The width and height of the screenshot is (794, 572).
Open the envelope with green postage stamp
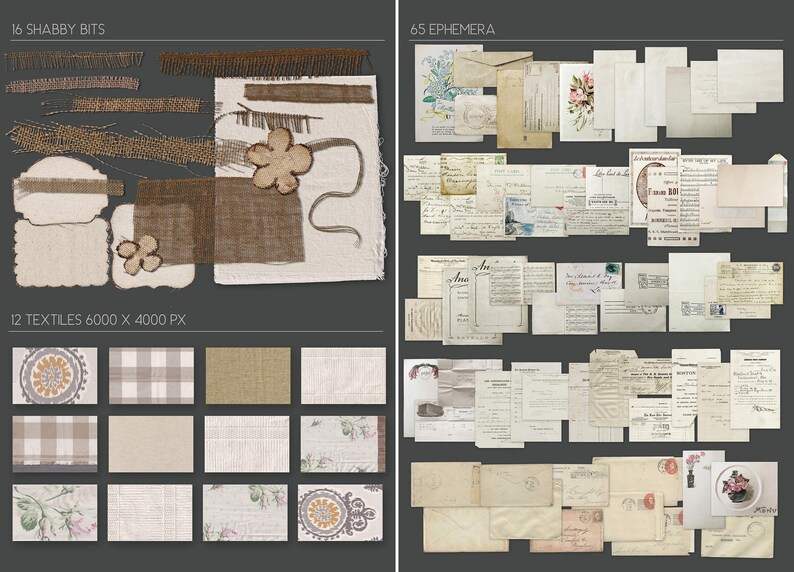coord(589,282)
